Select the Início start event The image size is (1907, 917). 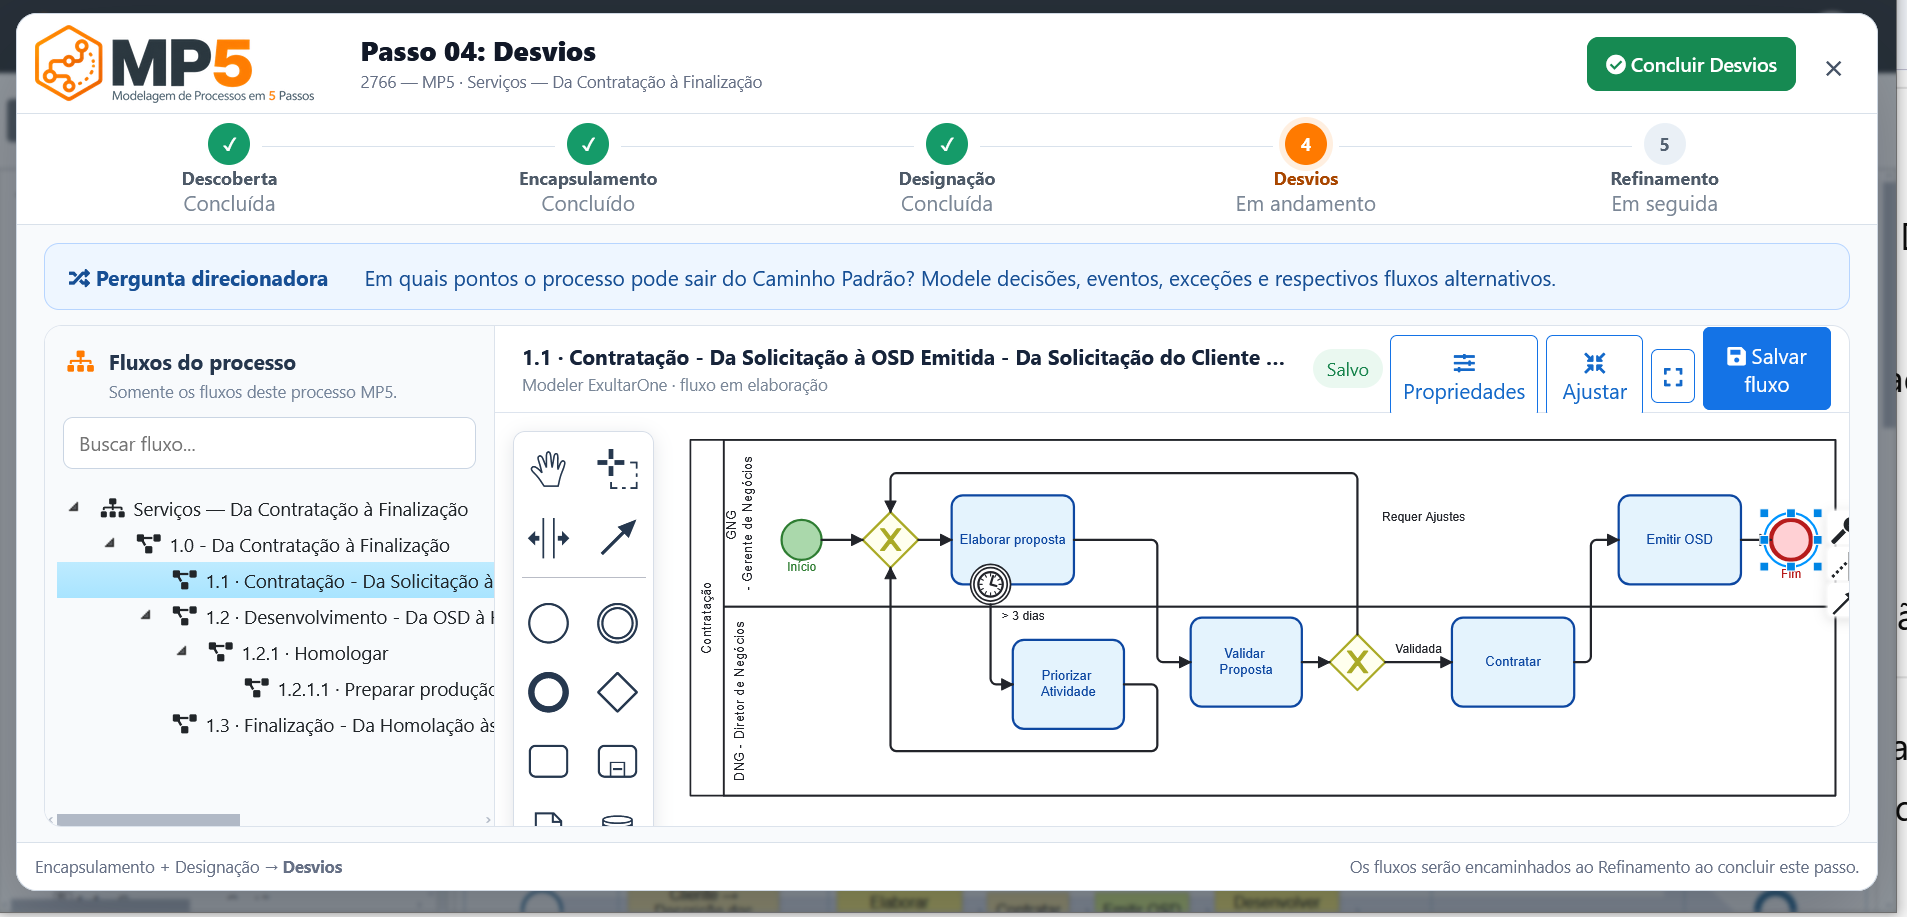(x=801, y=540)
